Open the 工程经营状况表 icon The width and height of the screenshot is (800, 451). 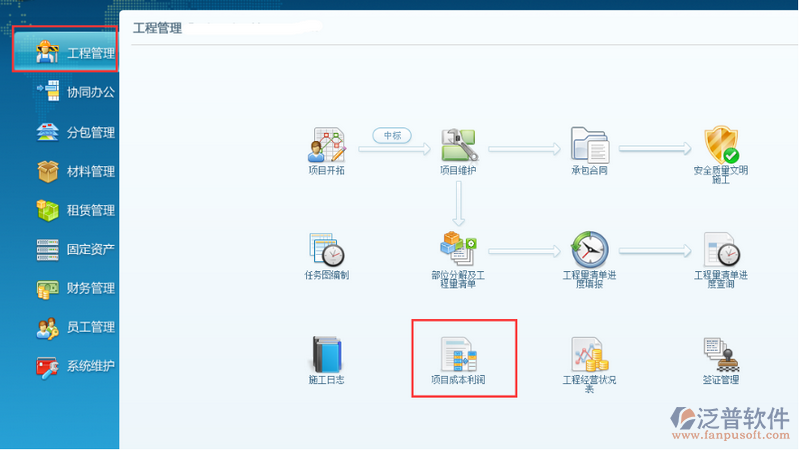590,354
